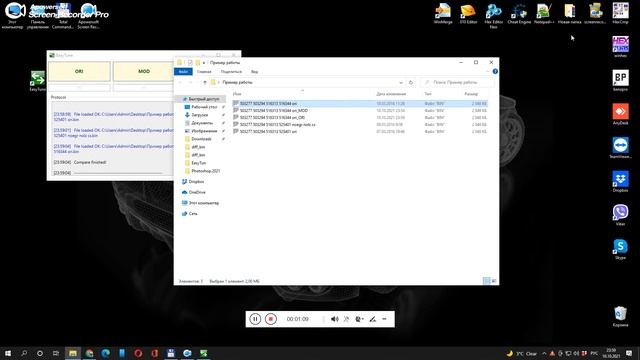Open Windows taskbar search
The width and height of the screenshot is (640, 360).
[24, 353]
